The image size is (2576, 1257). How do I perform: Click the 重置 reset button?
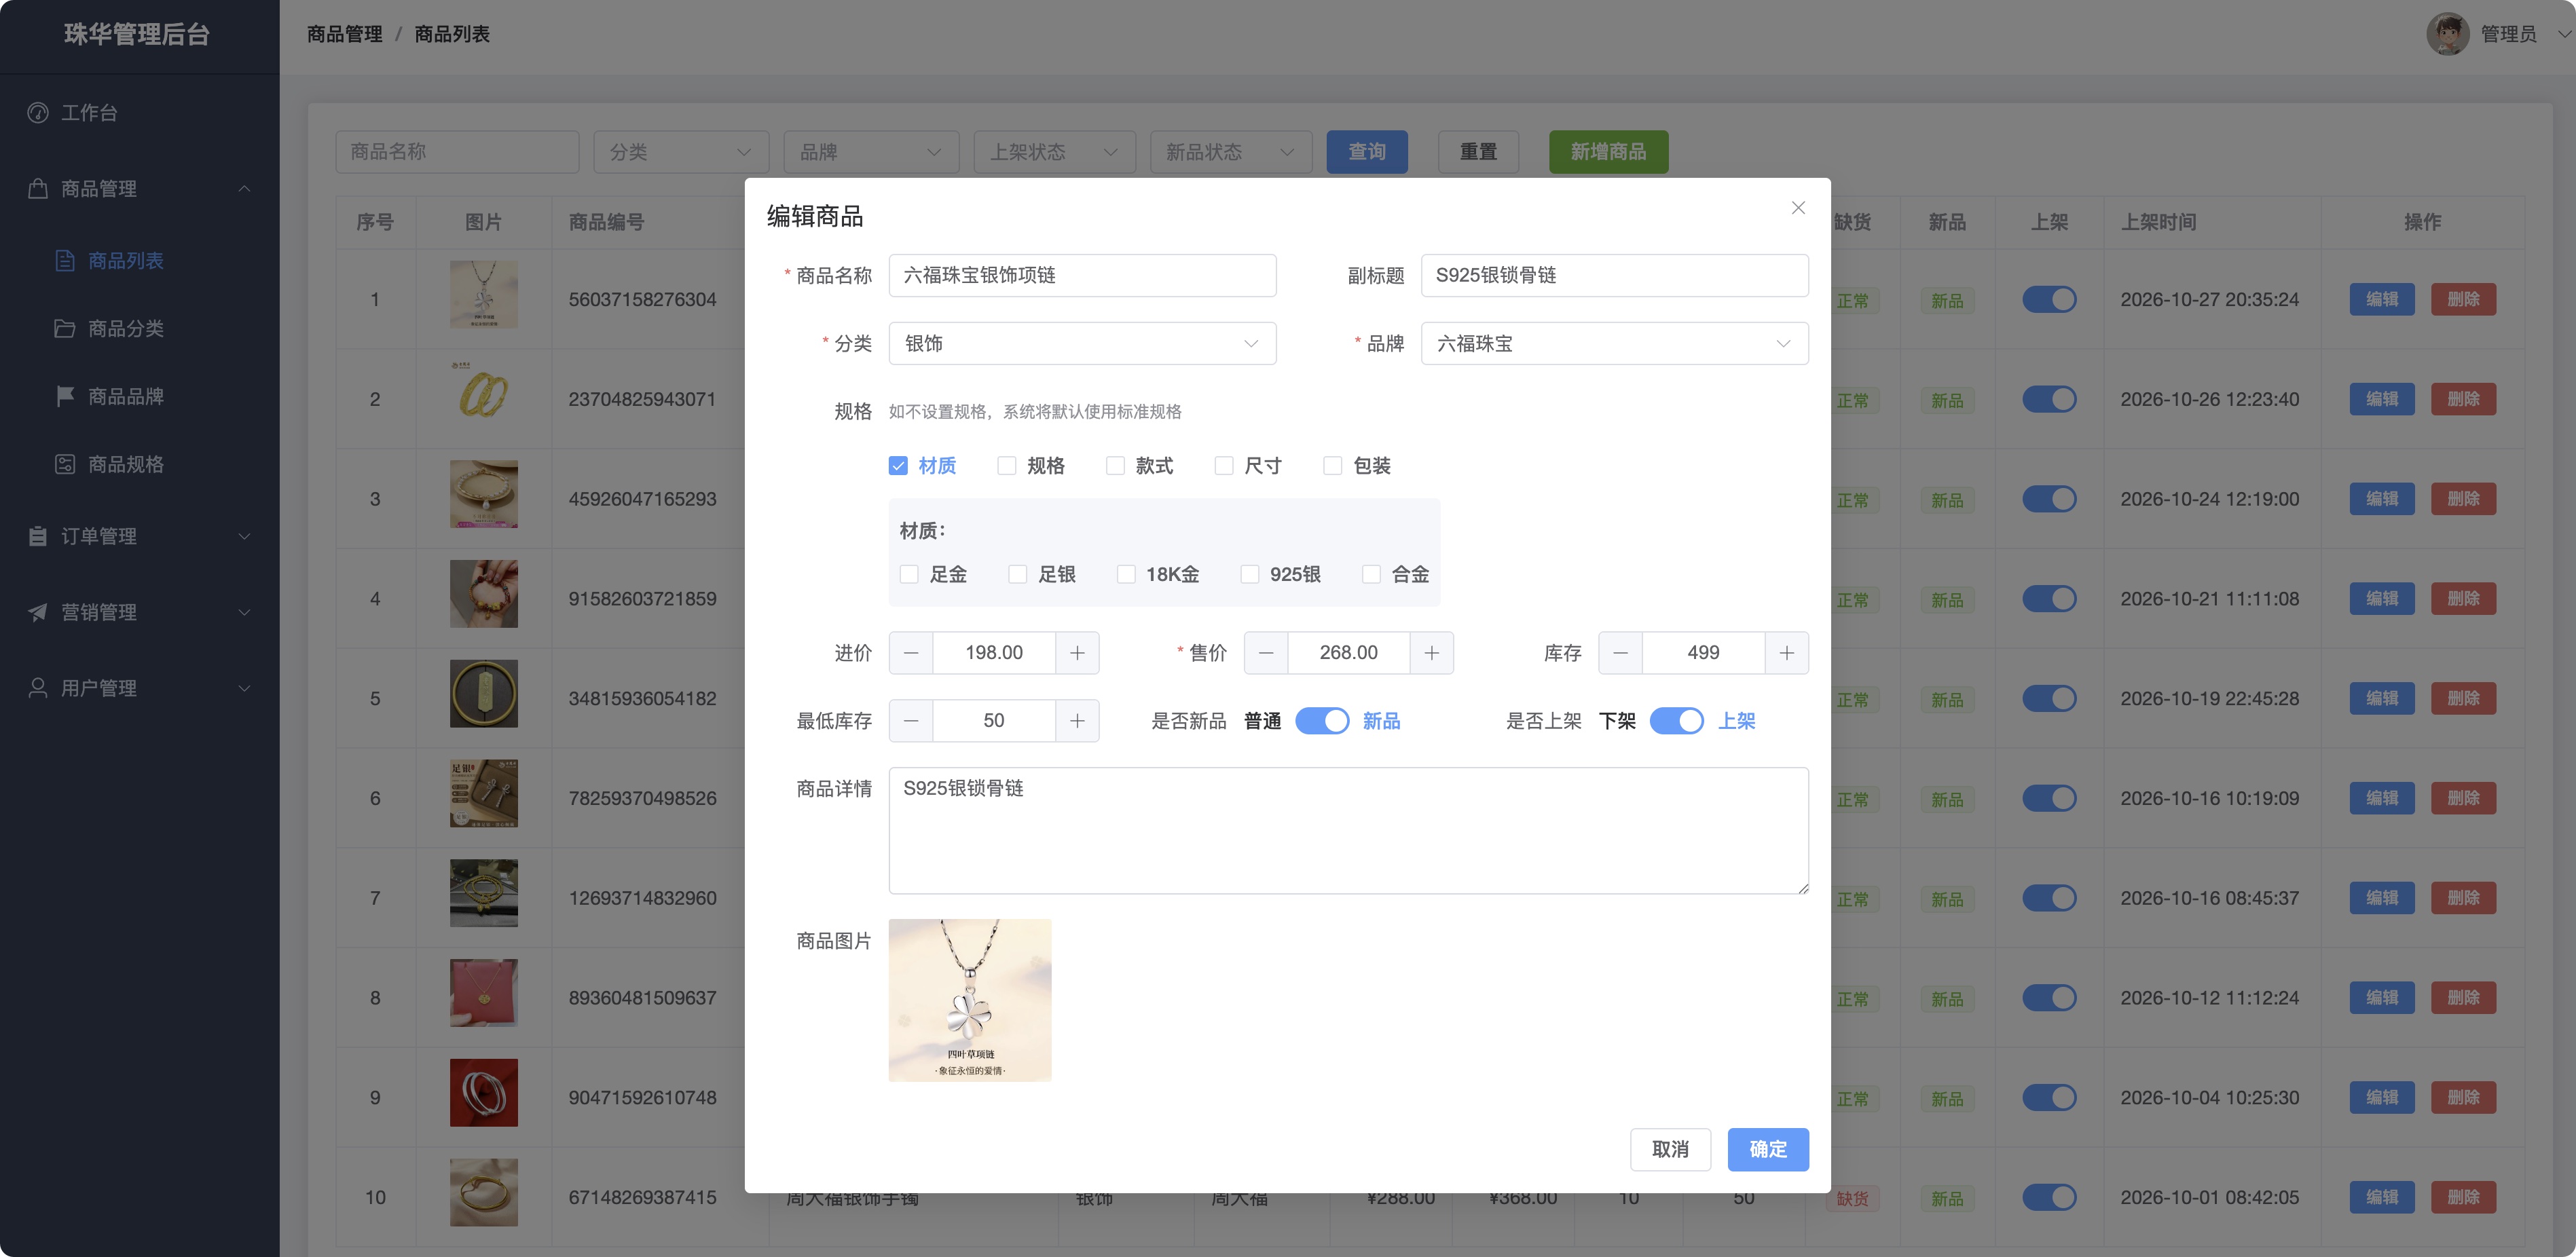coord(1478,152)
